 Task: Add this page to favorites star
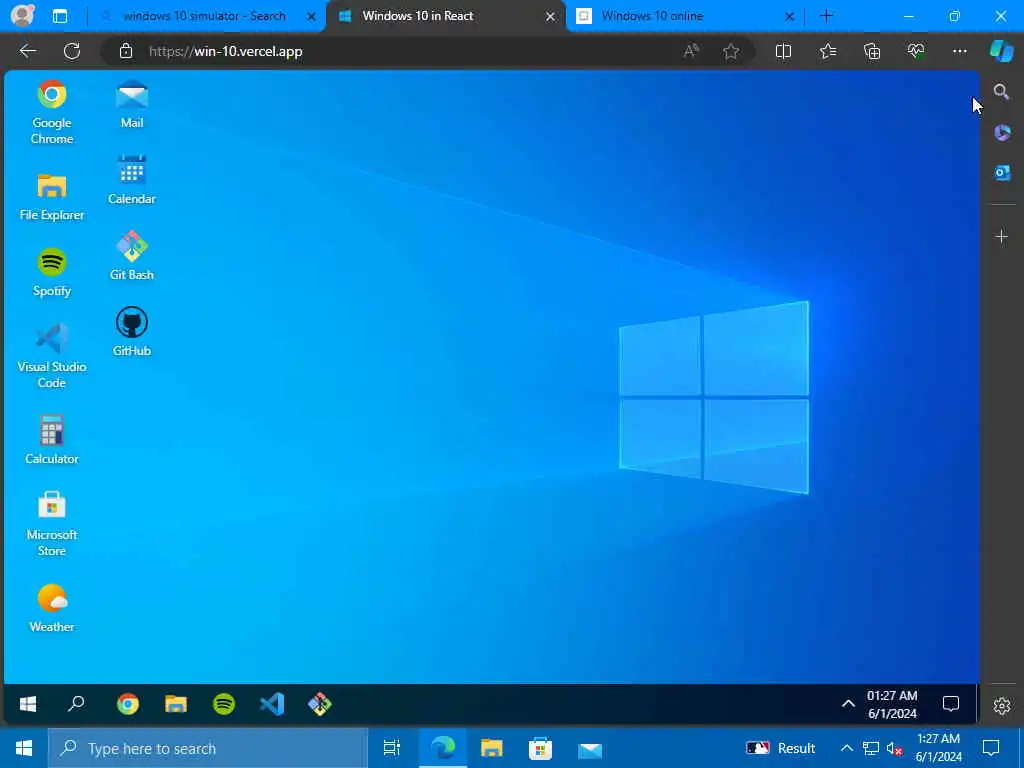[x=731, y=51]
